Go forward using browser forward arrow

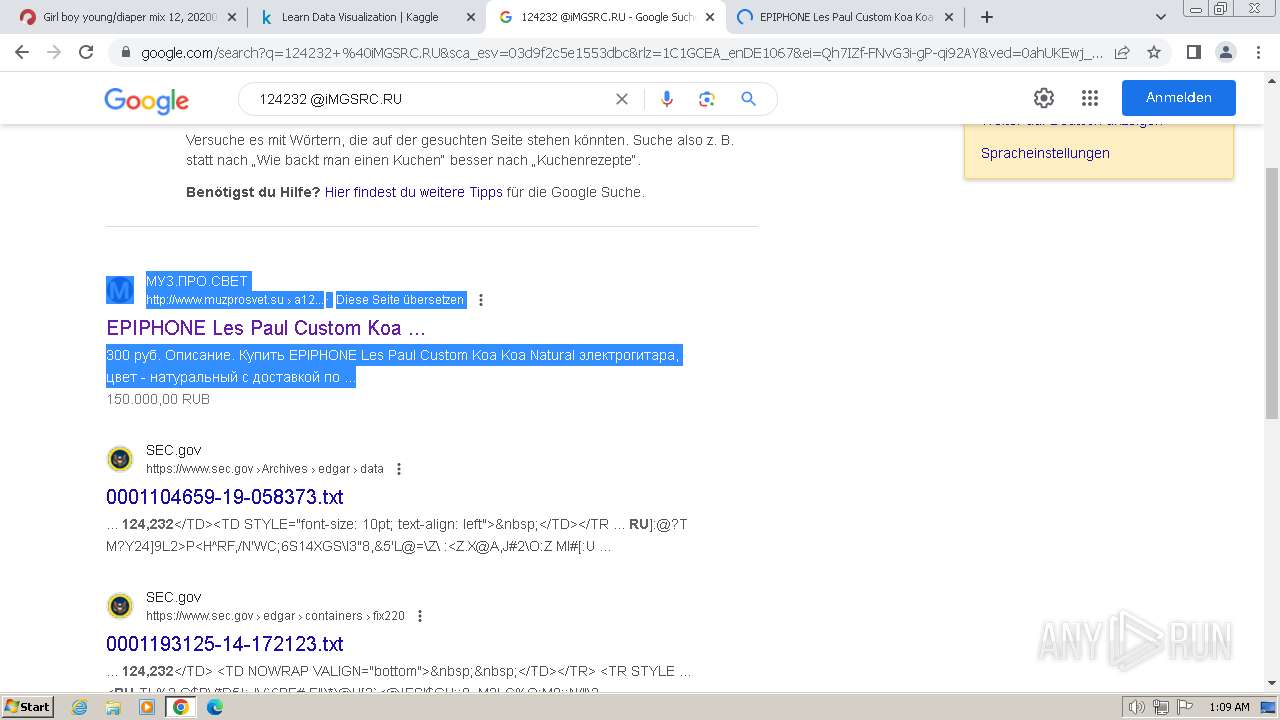coord(54,52)
